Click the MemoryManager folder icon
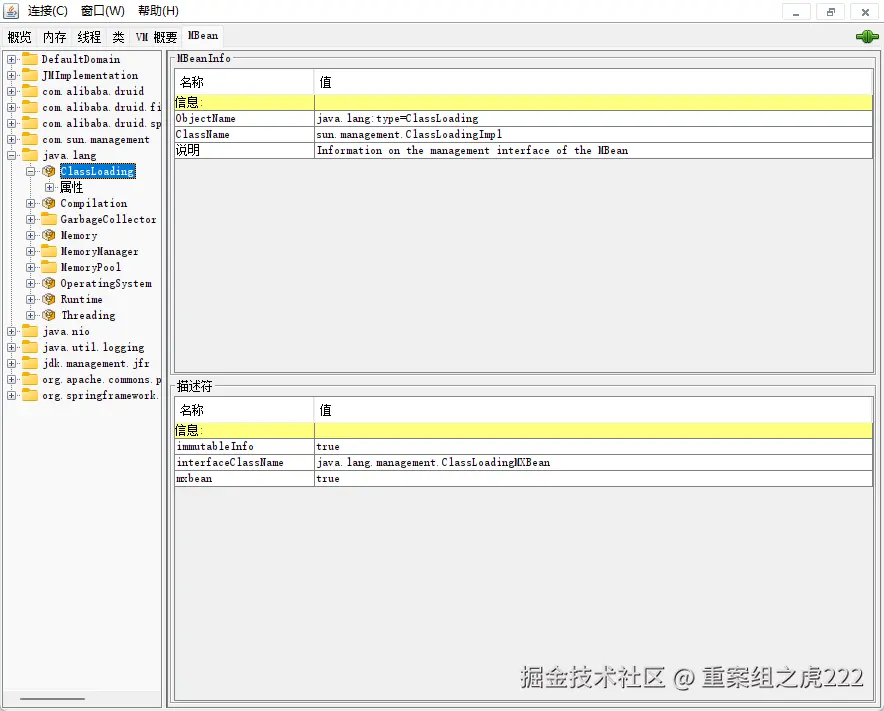Screen dimensions: 884x711 click(49, 251)
